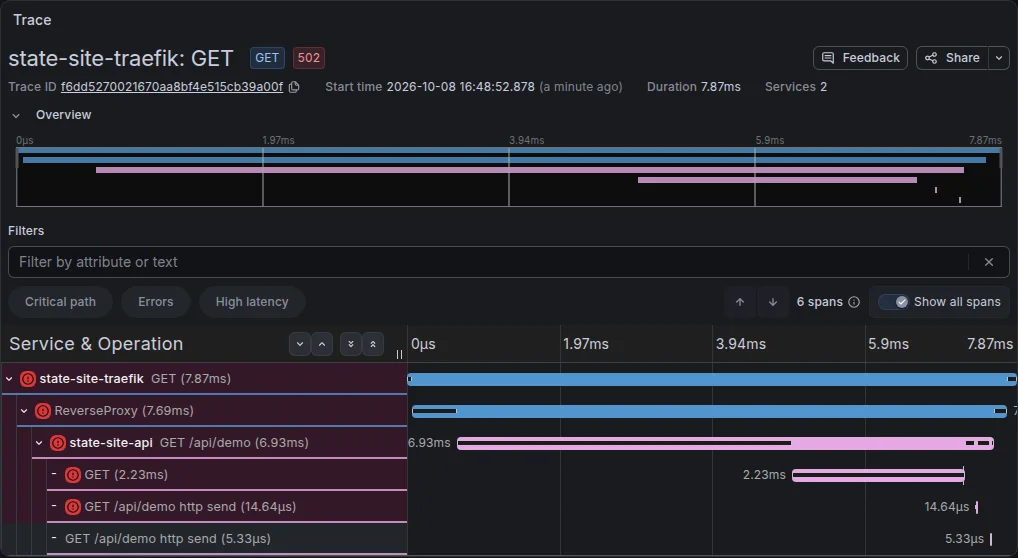
Task: Click the column resize handle beside Service & Operation
Action: tap(399, 354)
